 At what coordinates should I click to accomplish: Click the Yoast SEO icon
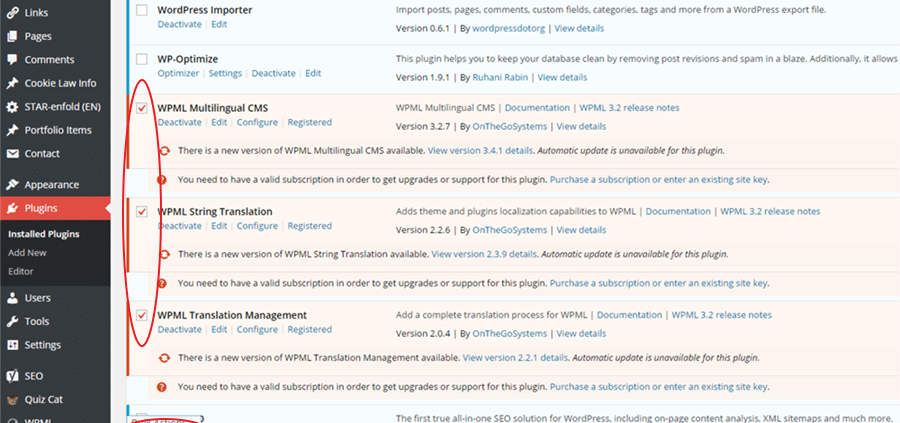tap(12, 376)
